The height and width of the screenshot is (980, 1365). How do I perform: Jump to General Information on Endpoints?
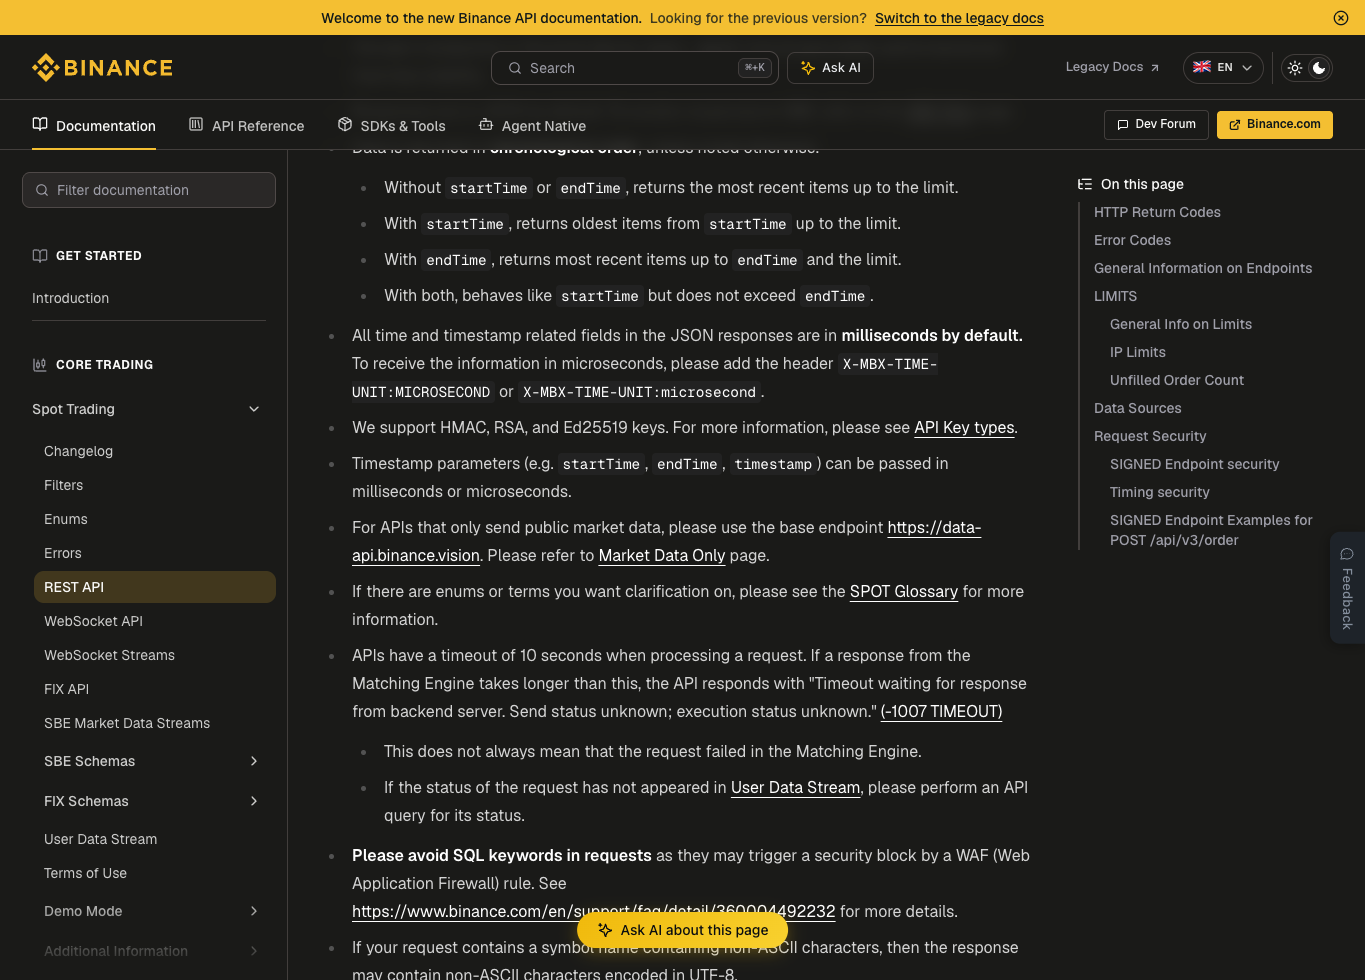click(1203, 268)
